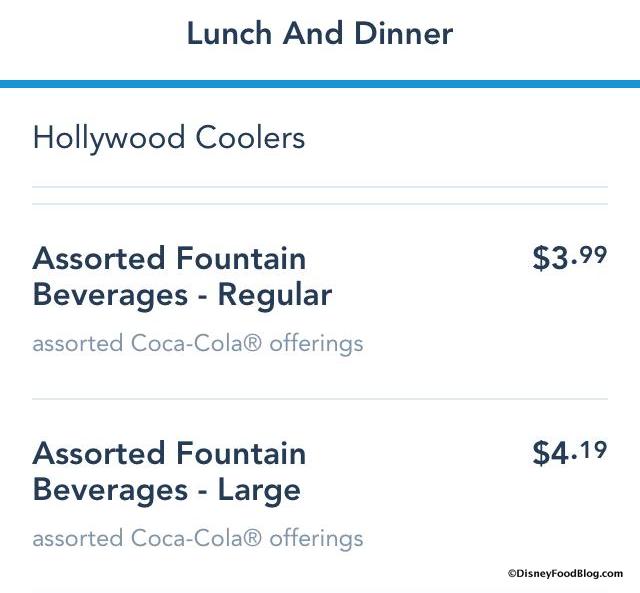This screenshot has width=640, height=593.
Task: Click the divider between Regular and Large items
Action: tap(320, 399)
